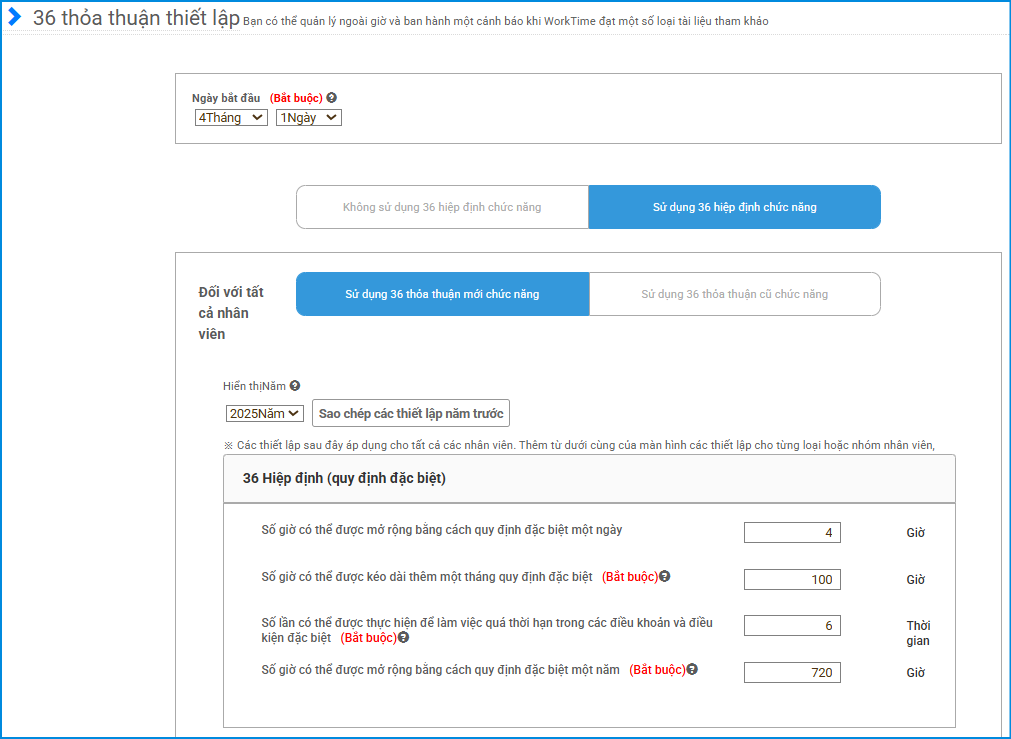Choose Sử dụng 36 thỏa thuận mới chức năng
1011x739 pixels.
pyautogui.click(x=442, y=294)
